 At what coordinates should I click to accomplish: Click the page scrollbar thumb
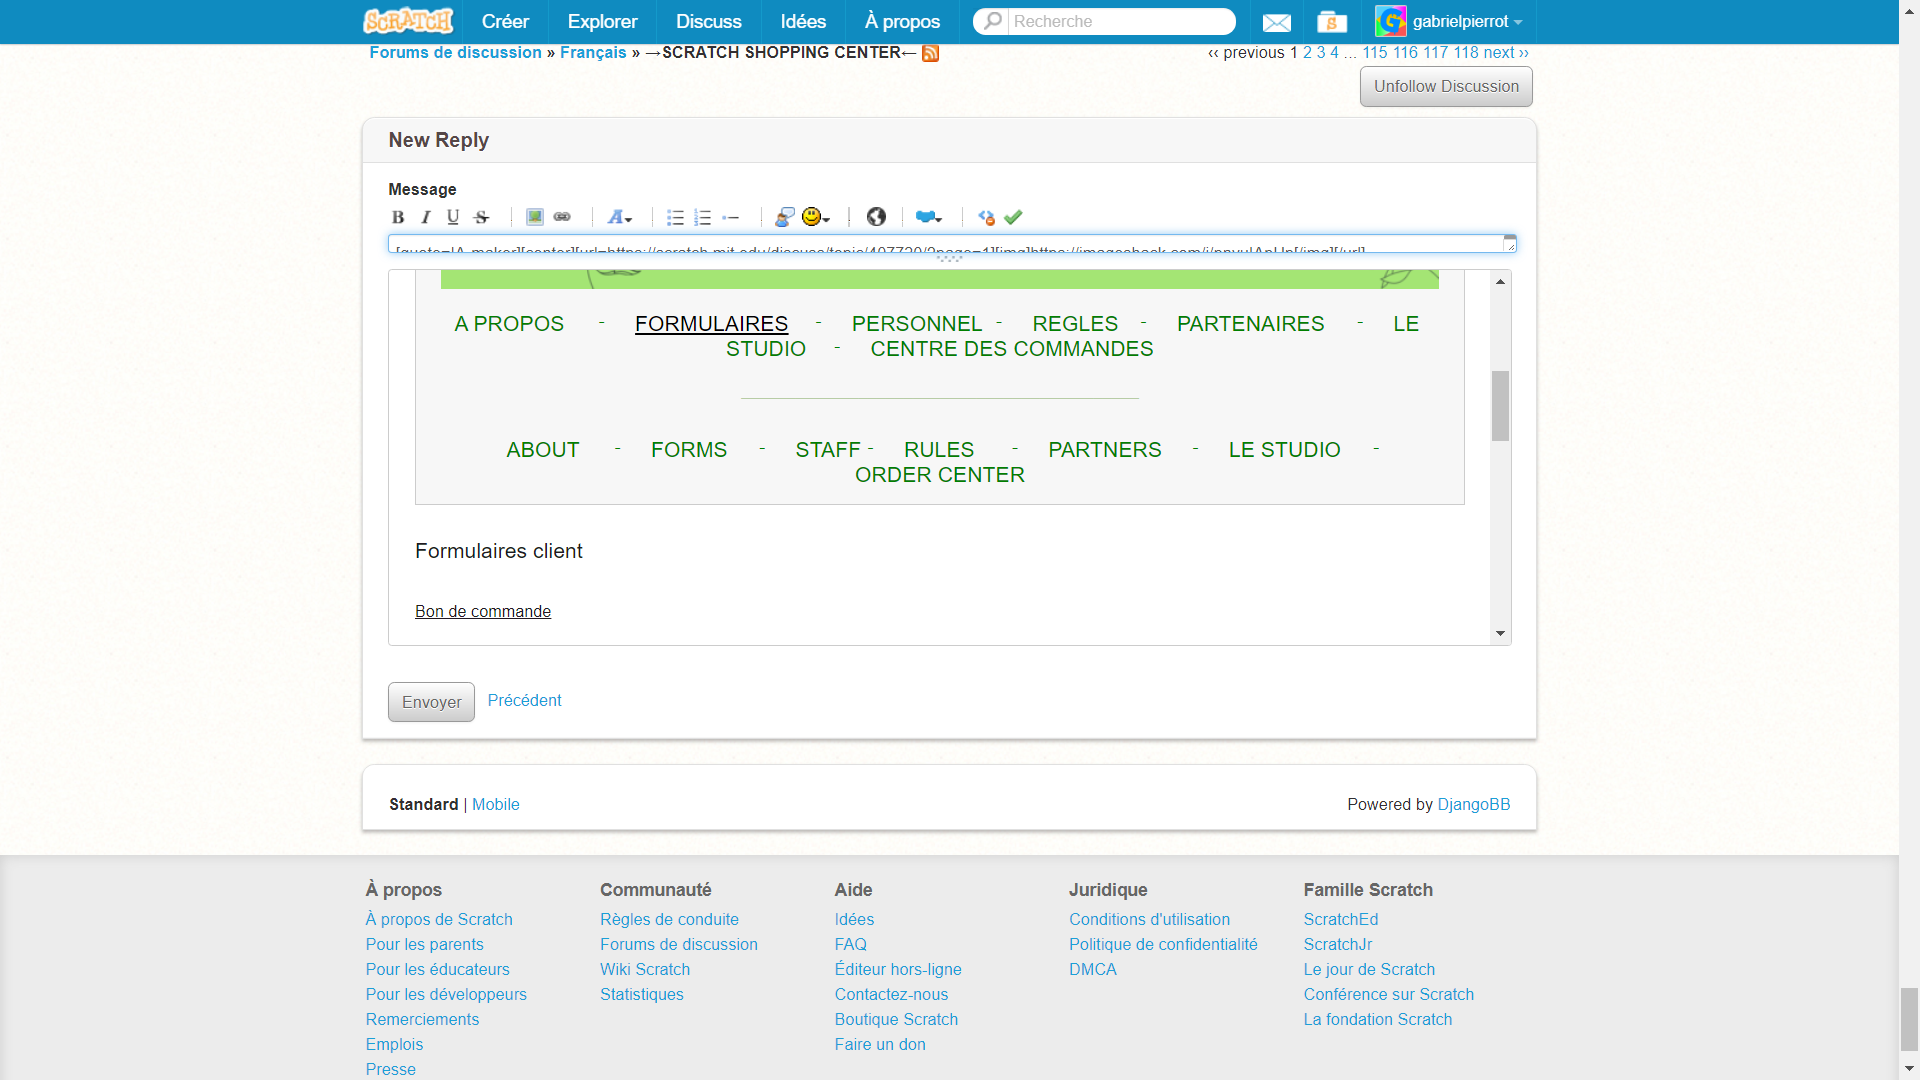point(1909,1019)
